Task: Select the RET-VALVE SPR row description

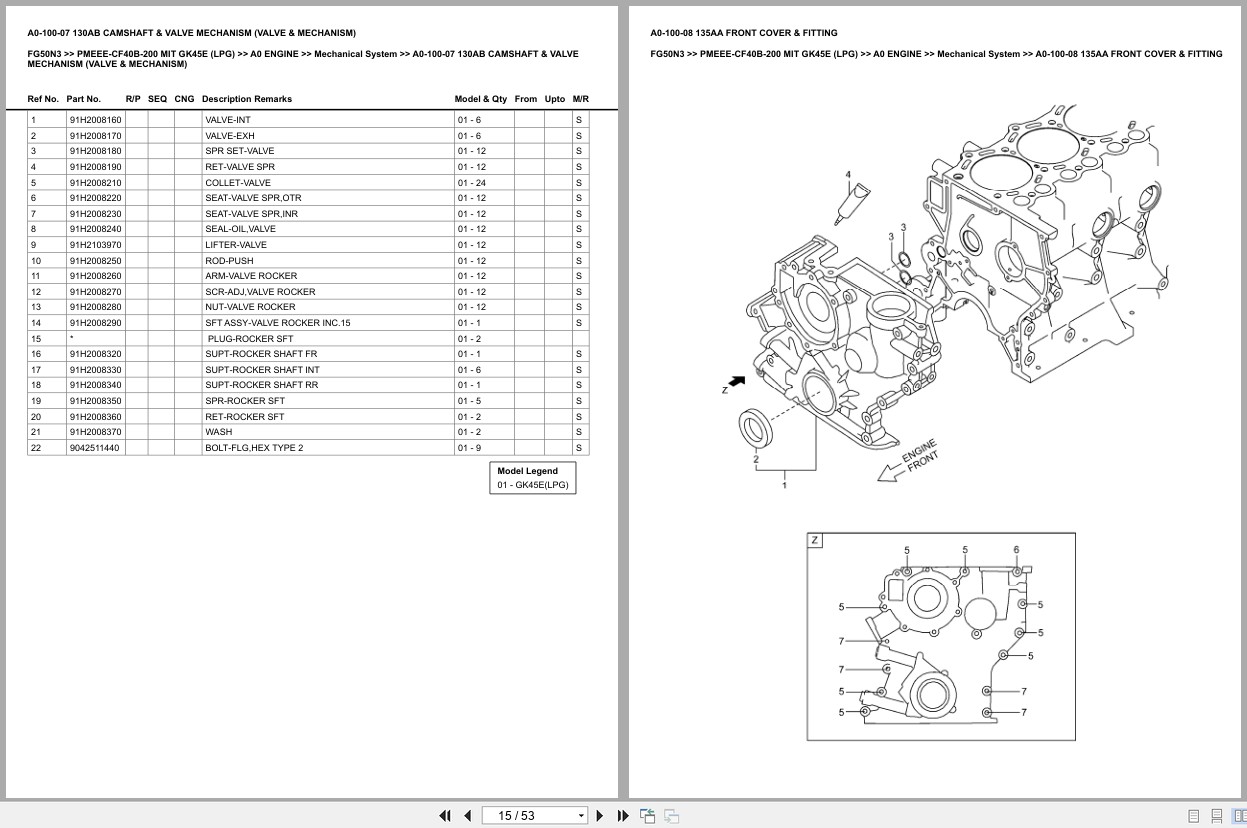Action: (240, 167)
